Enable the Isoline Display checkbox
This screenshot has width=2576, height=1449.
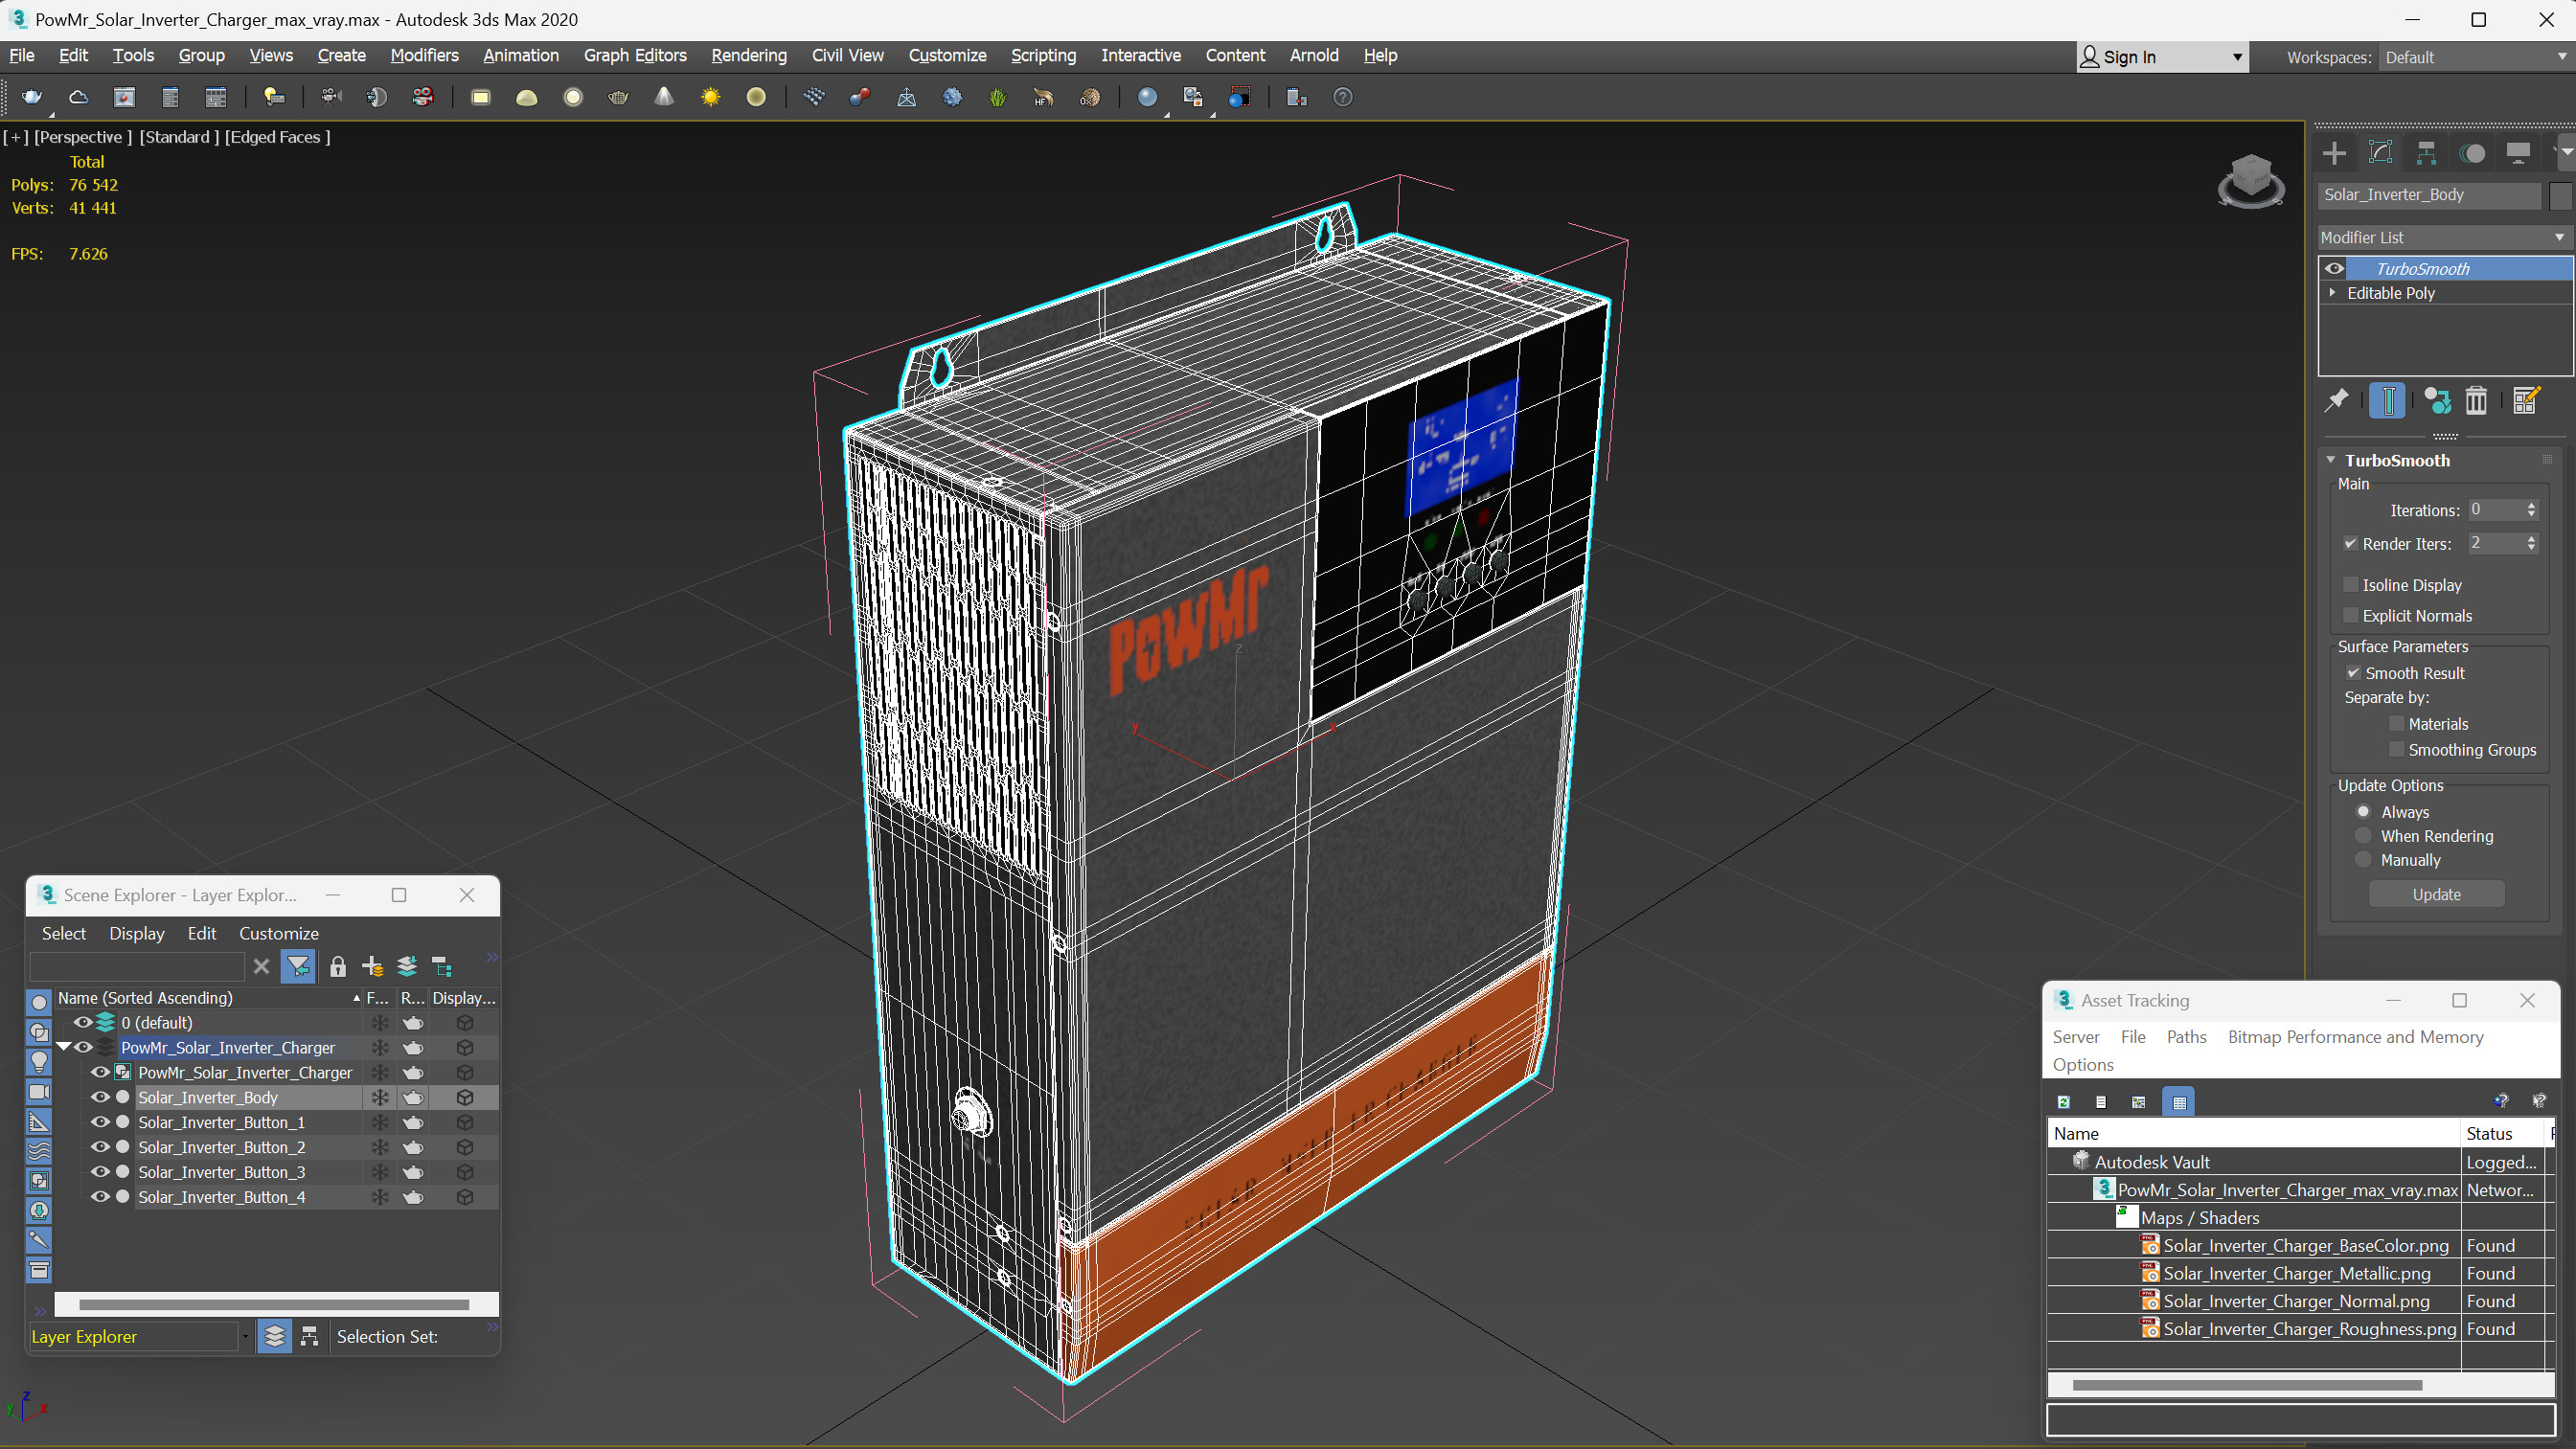pyautogui.click(x=2351, y=585)
